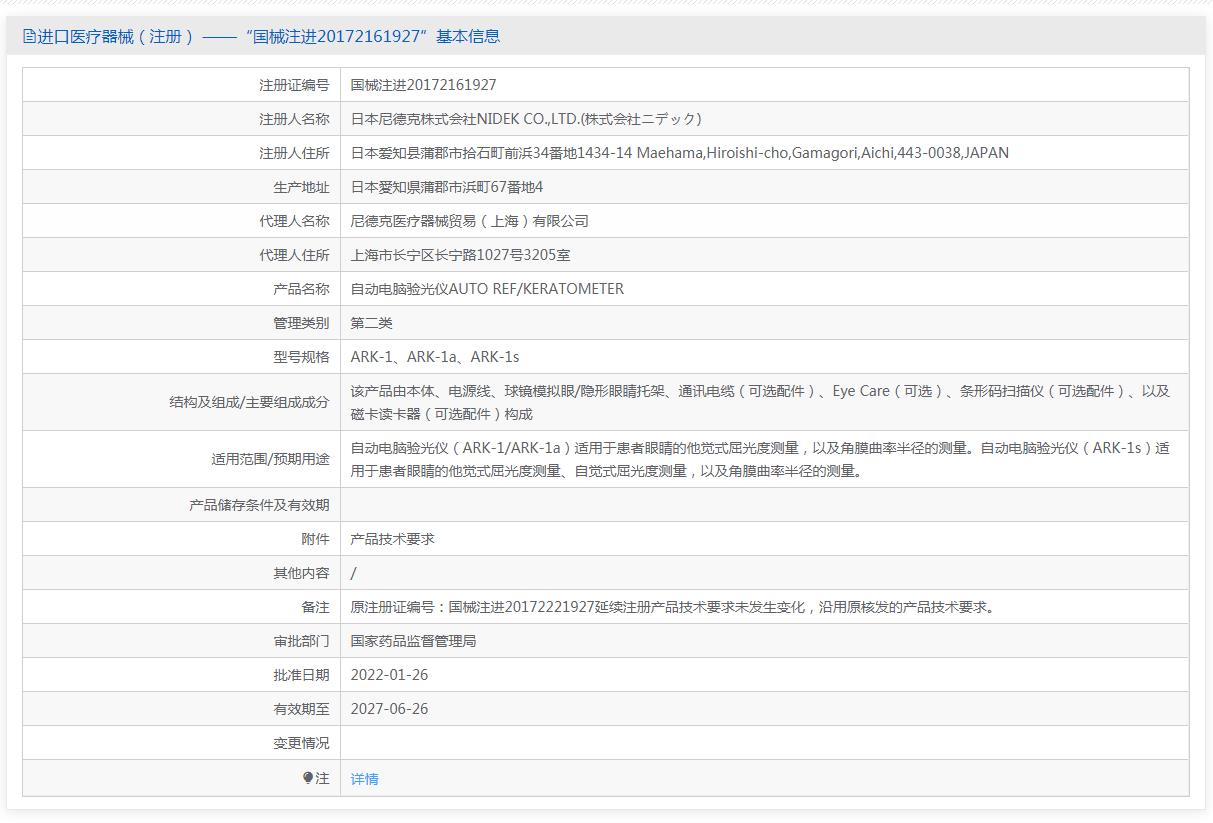Select the expiry date 2027-06-26
This screenshot has height=823, width=1213.
389,709
